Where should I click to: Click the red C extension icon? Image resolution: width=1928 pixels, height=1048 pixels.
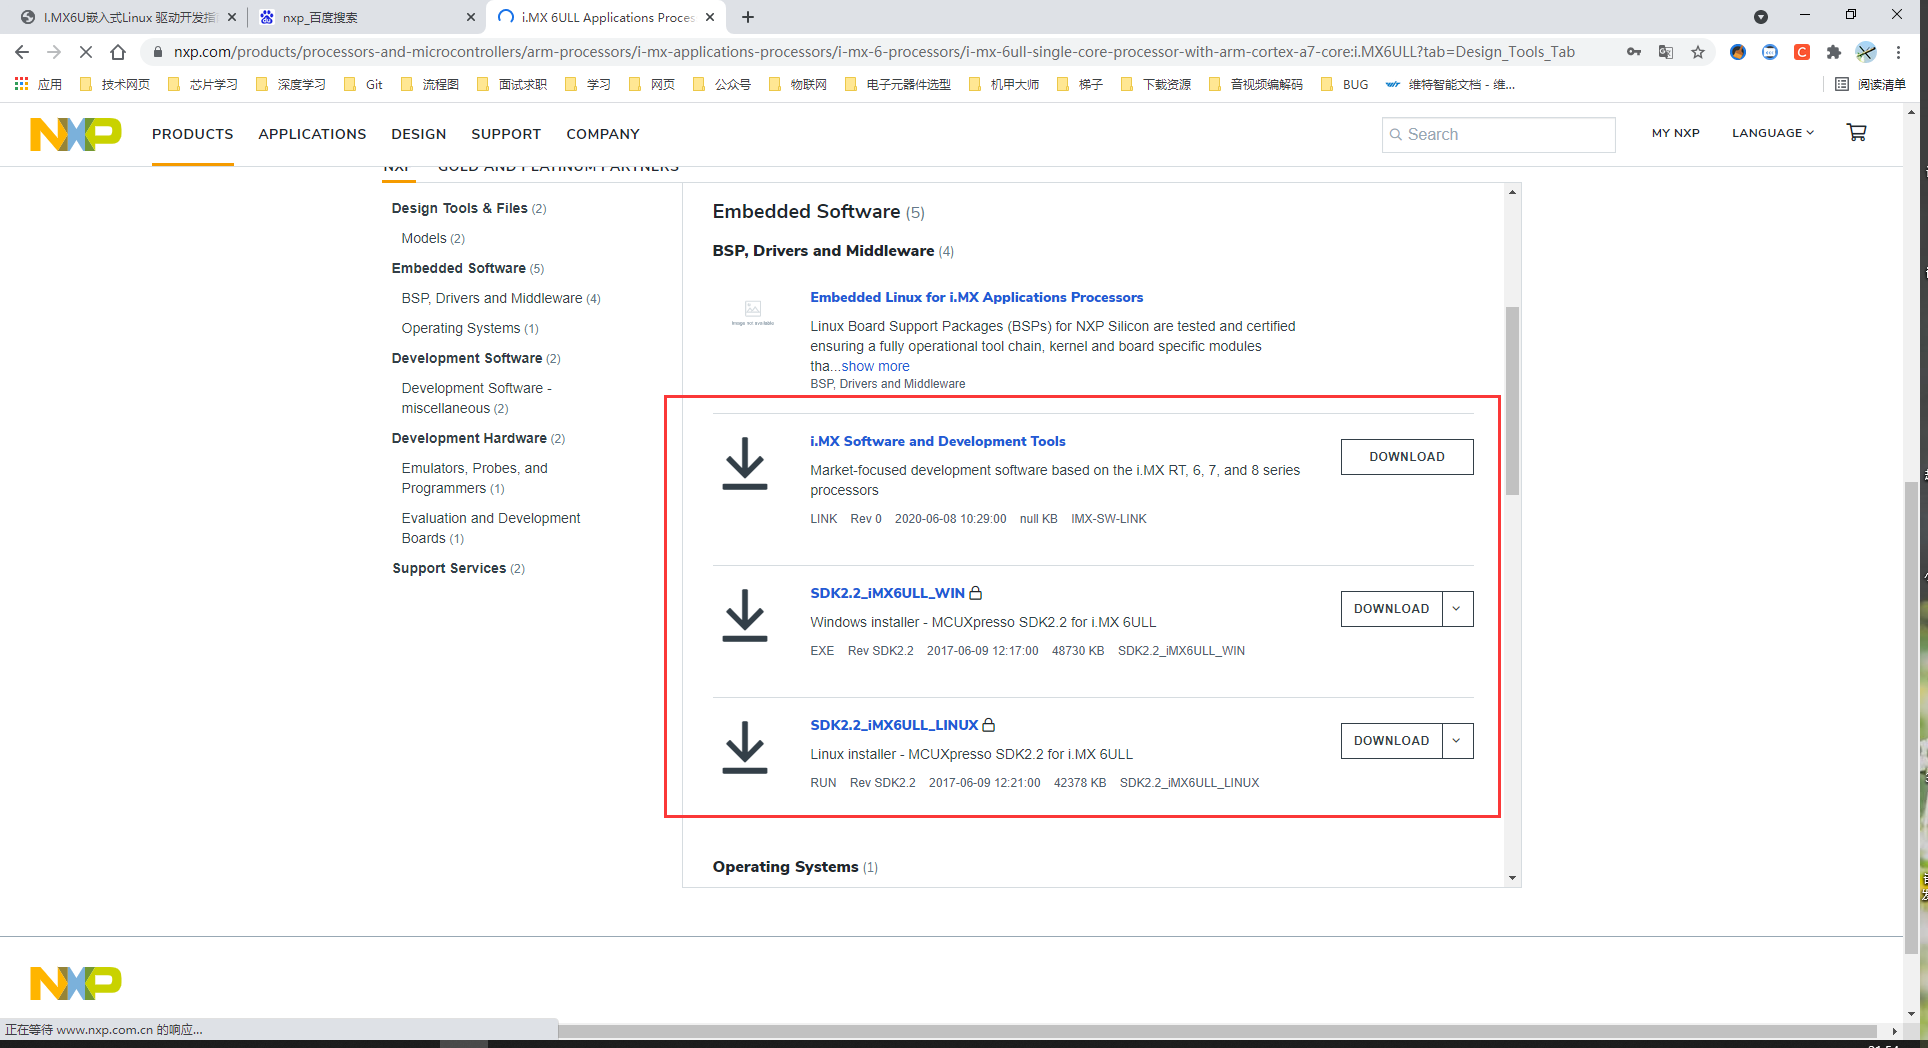(x=1802, y=52)
